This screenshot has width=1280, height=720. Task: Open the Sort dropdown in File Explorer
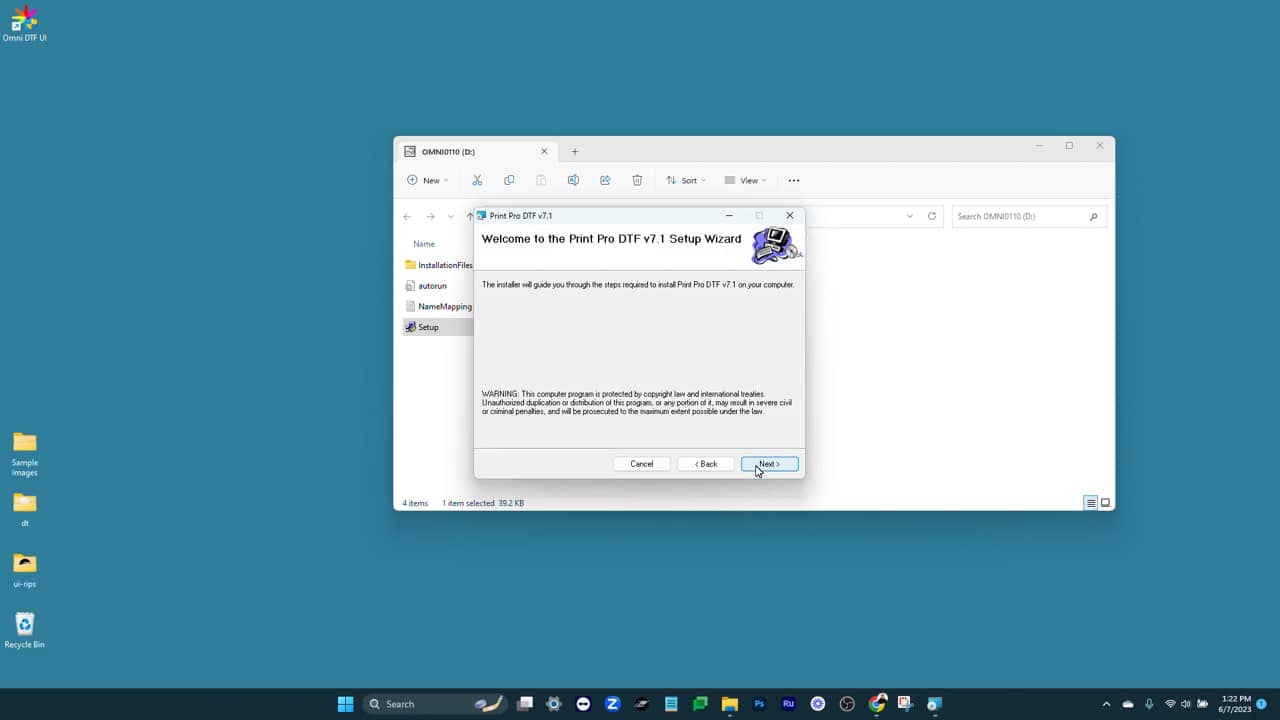(x=686, y=180)
